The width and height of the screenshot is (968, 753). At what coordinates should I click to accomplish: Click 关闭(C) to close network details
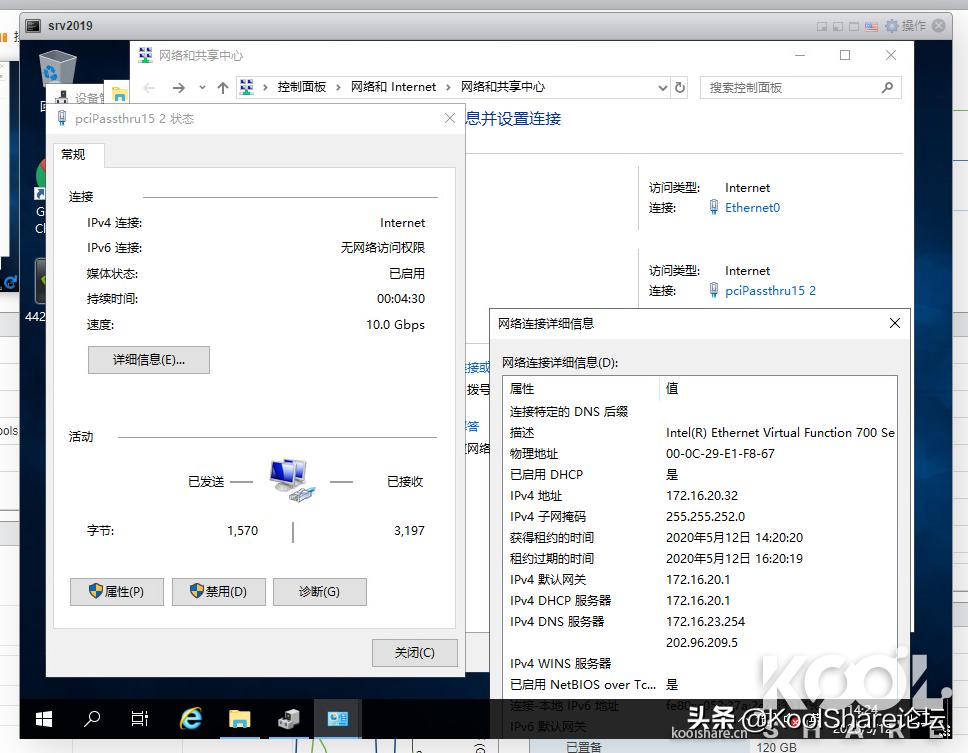(414, 652)
